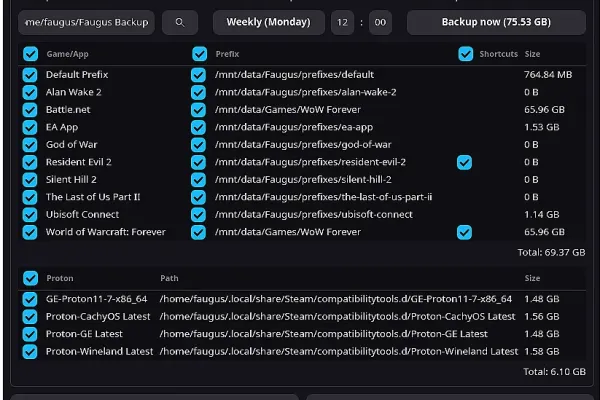
Task: Toggle the Shortcuts select-all header checkbox
Action: click(465, 54)
